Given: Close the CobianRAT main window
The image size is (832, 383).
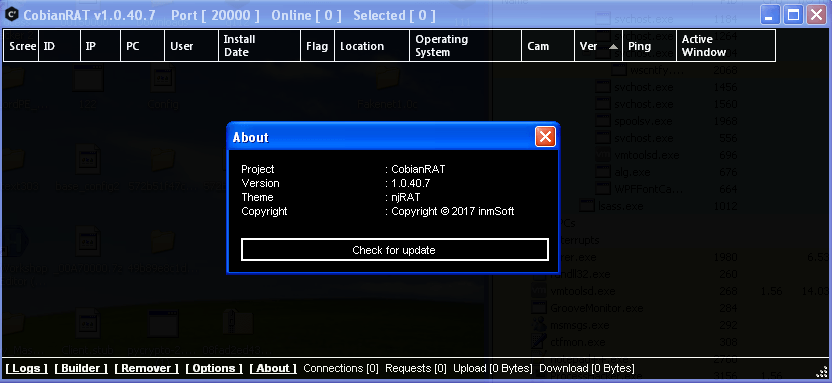Looking at the screenshot, I should 817,15.
